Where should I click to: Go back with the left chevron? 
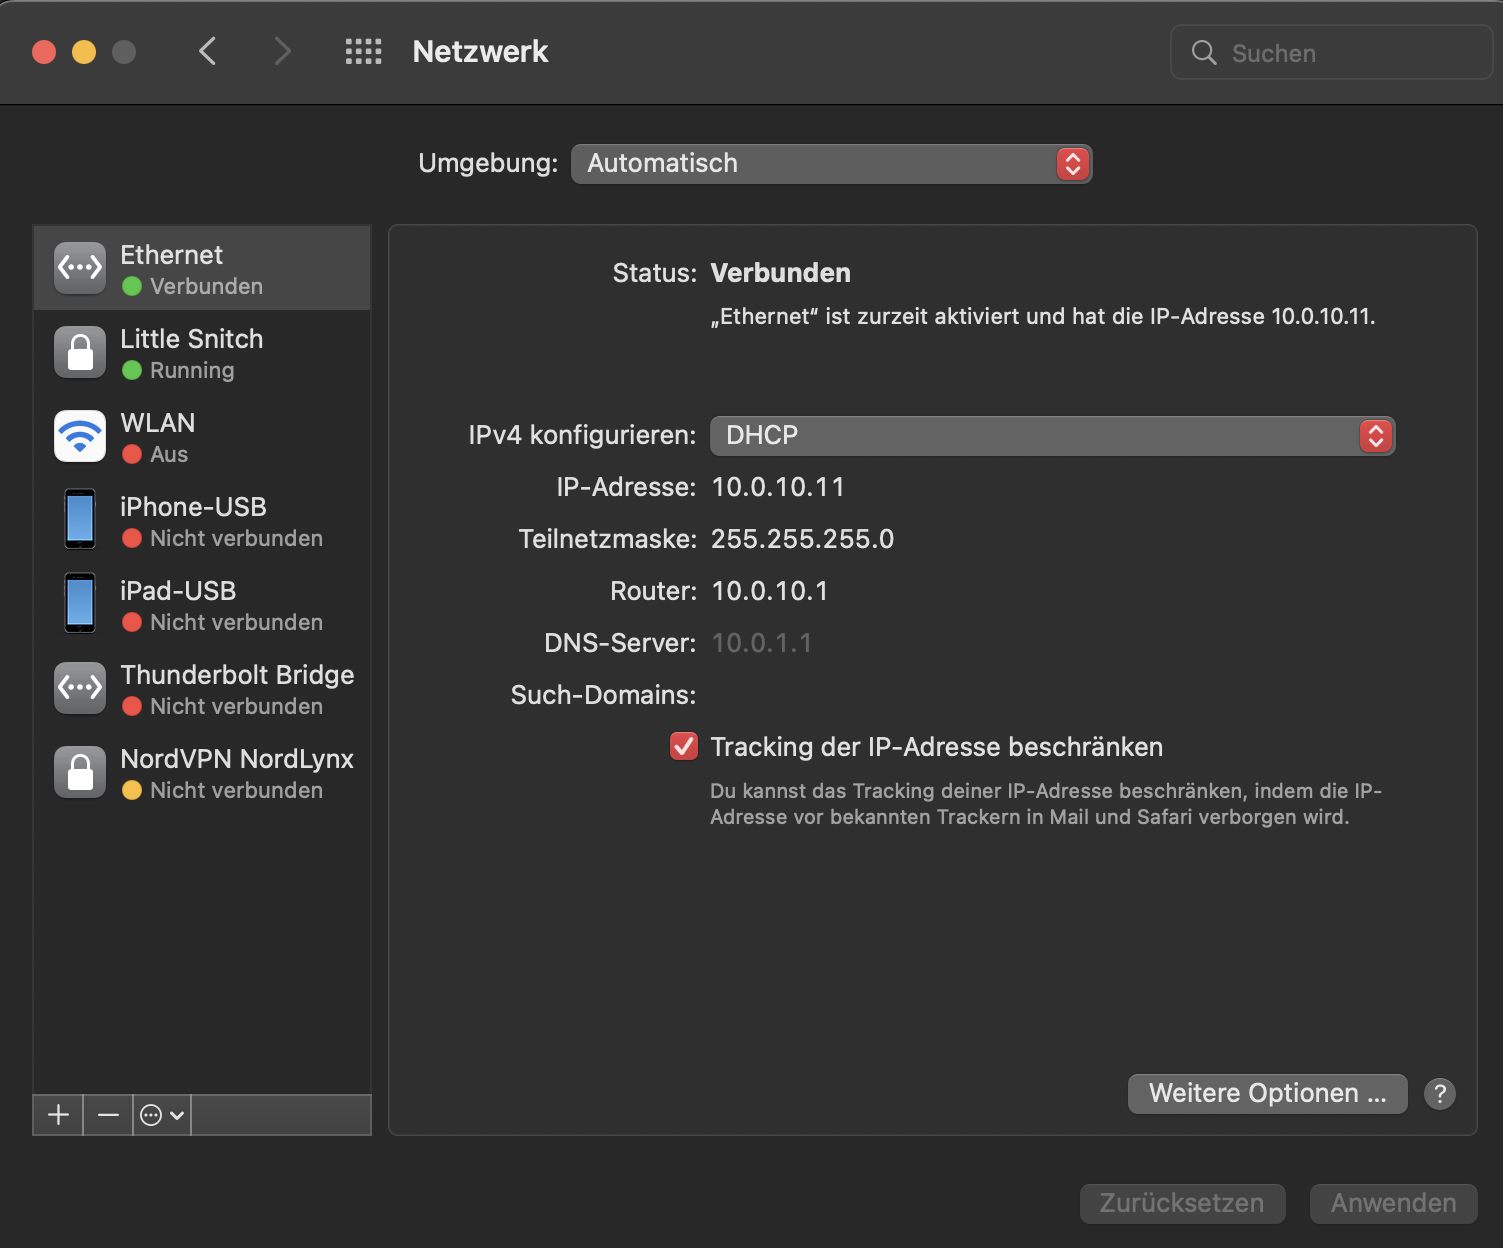tap(207, 51)
